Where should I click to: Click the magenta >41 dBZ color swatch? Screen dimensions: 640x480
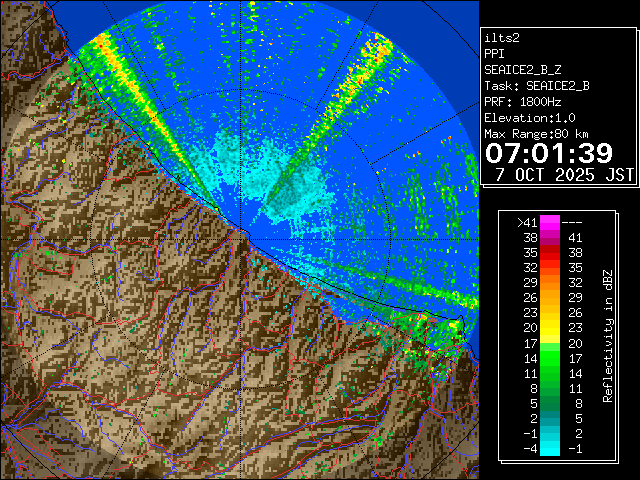click(x=550, y=223)
